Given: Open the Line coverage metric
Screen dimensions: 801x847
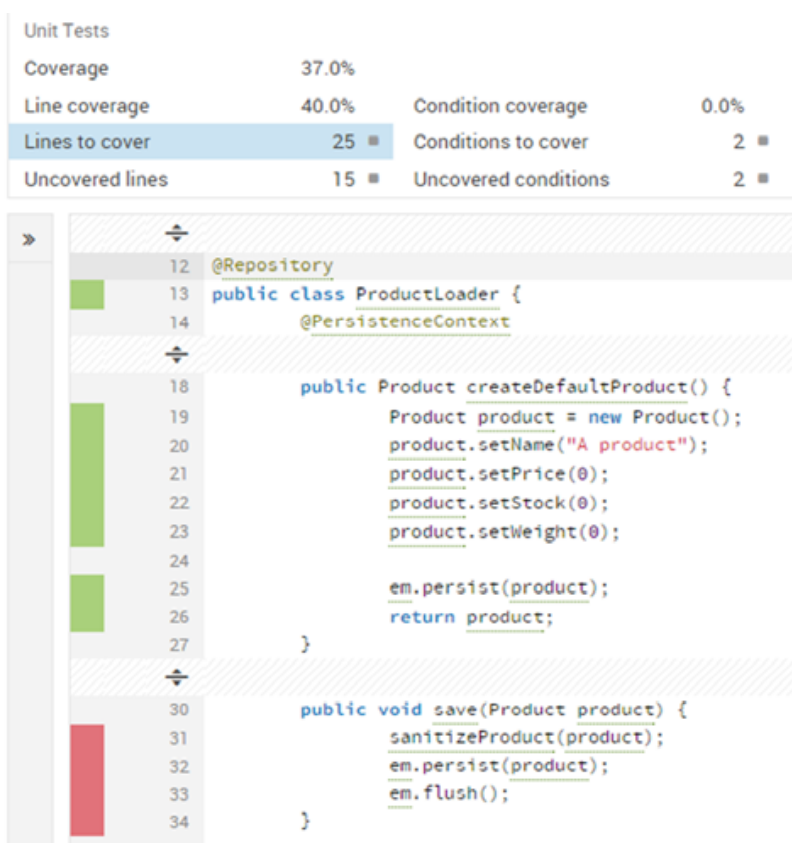Looking at the screenshot, I should tap(86, 106).
